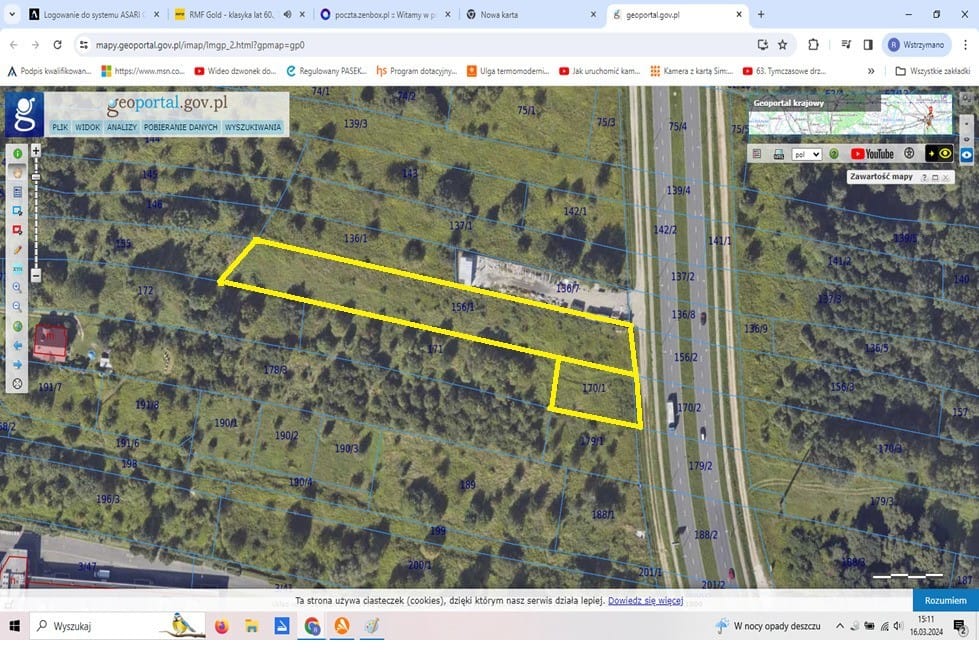Open the YouTube channel icon
The height and width of the screenshot is (652, 979).
[872, 154]
